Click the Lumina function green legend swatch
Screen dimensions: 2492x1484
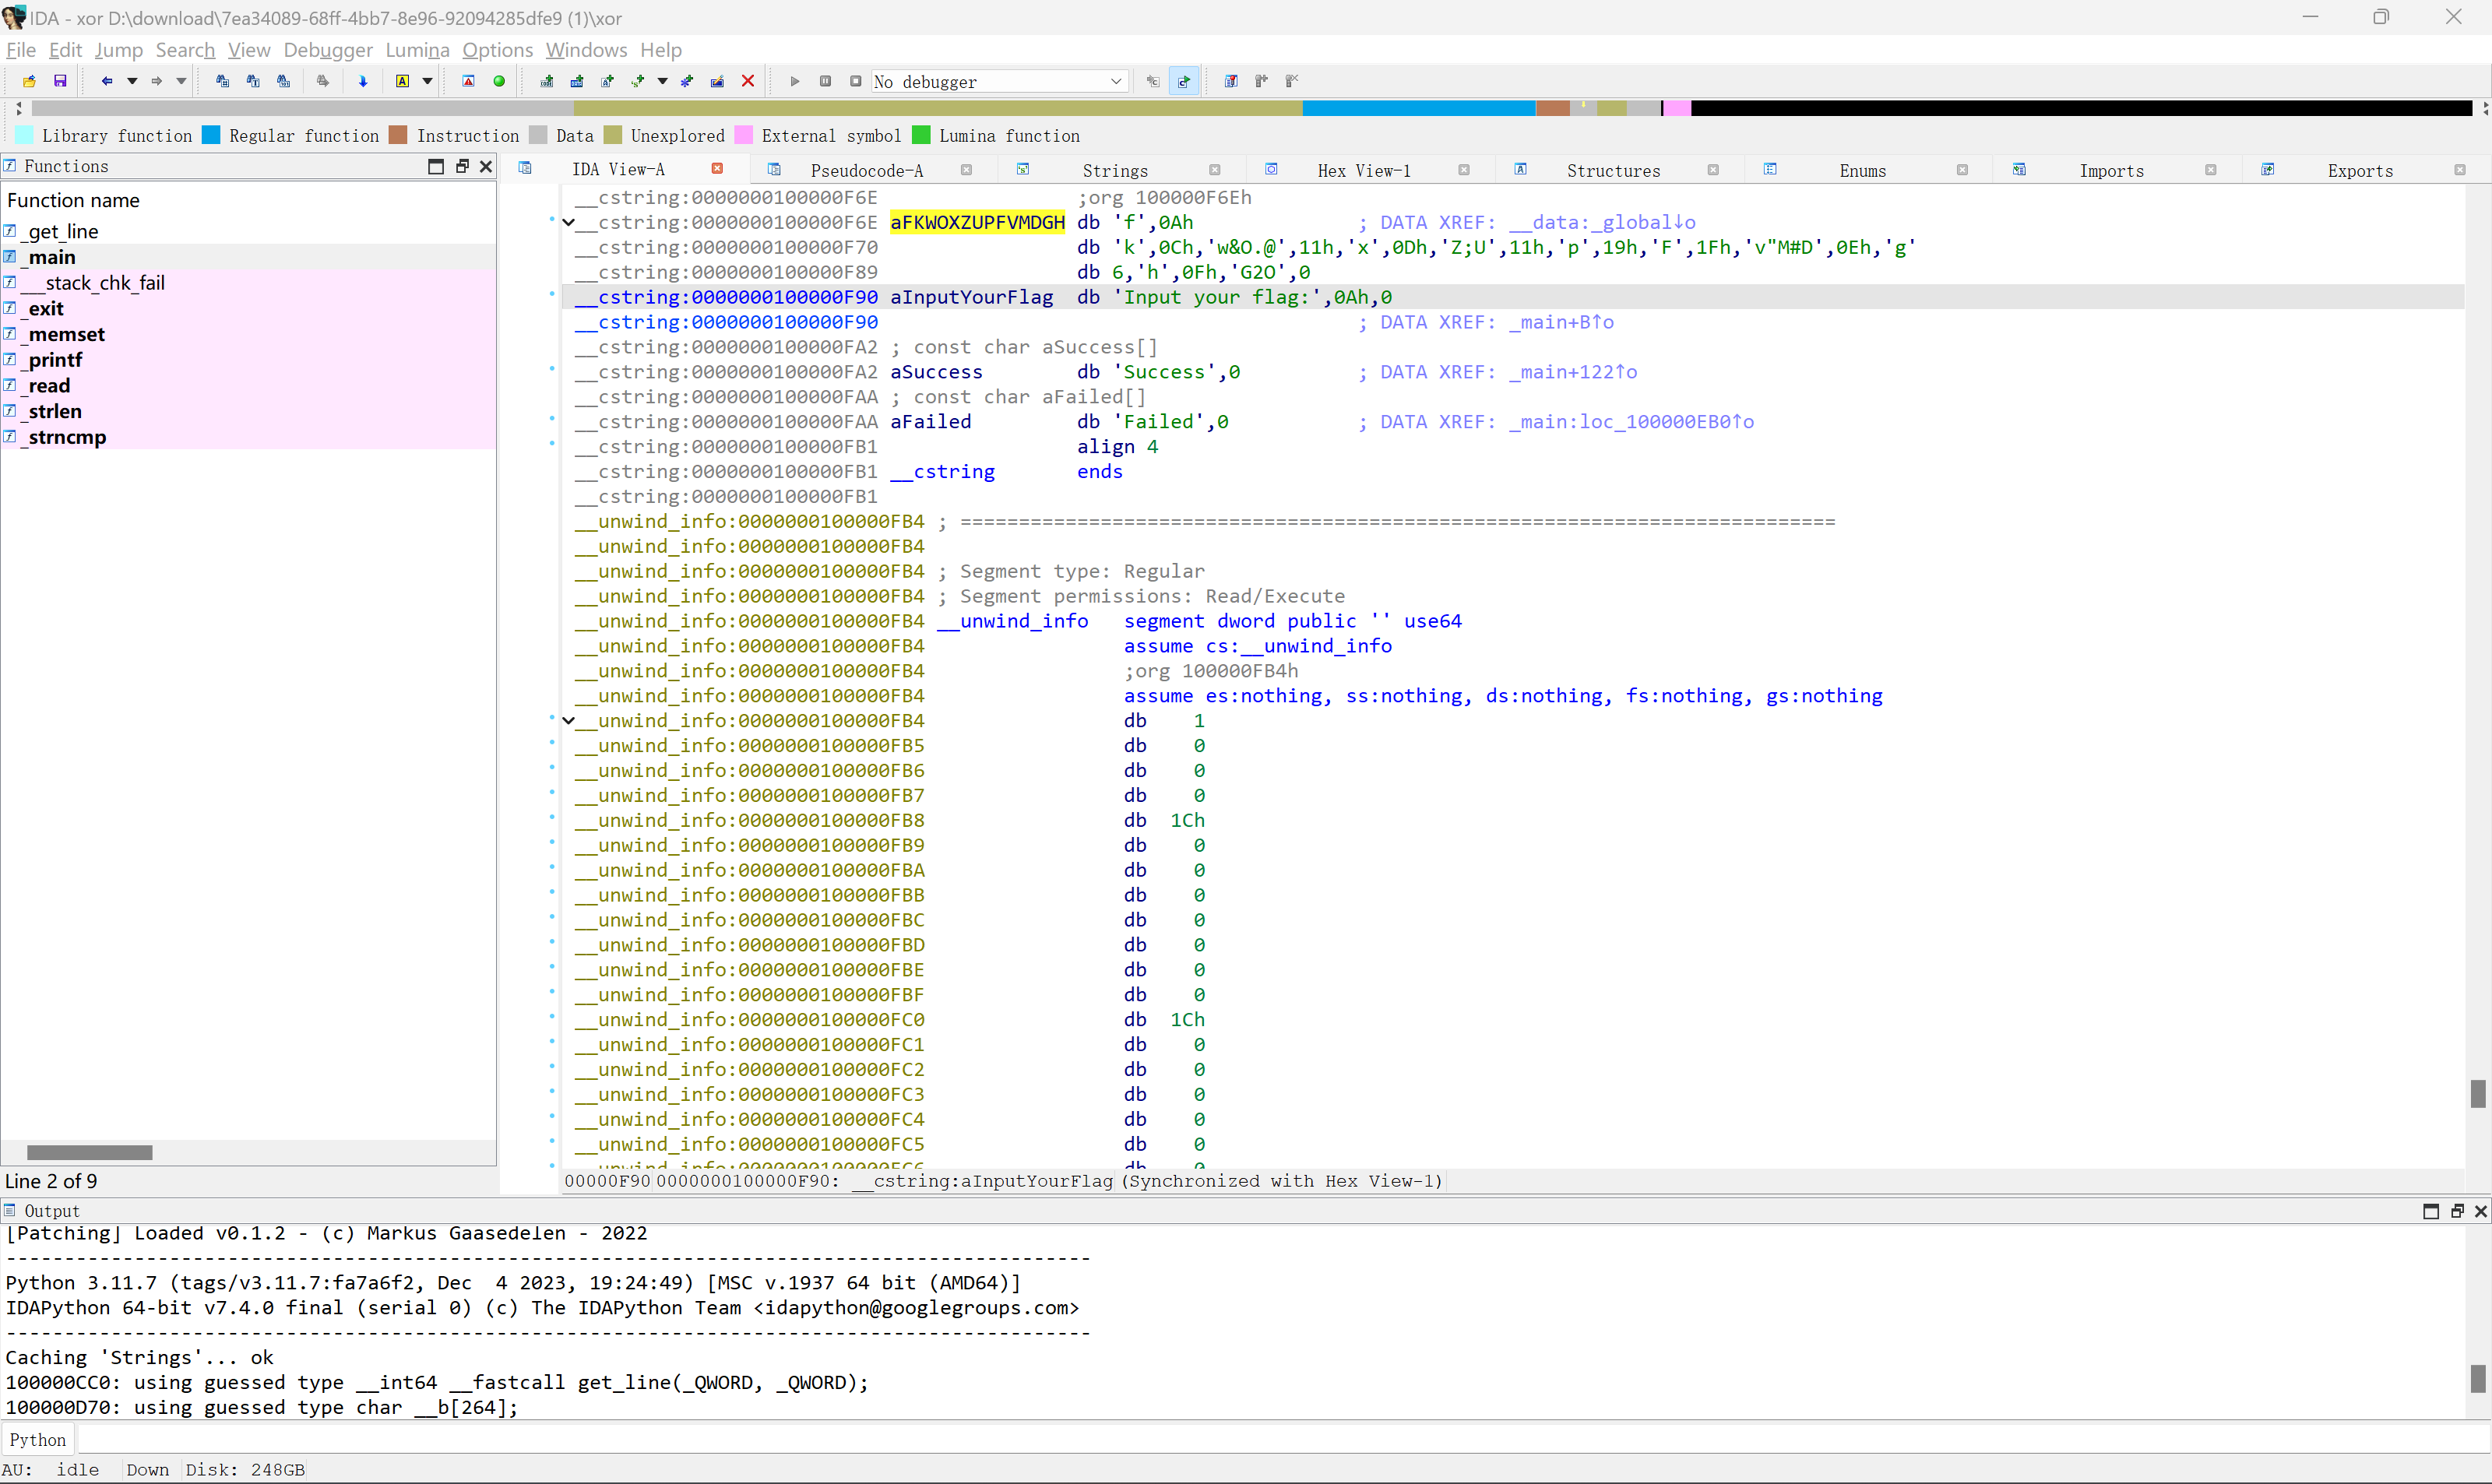tap(921, 135)
